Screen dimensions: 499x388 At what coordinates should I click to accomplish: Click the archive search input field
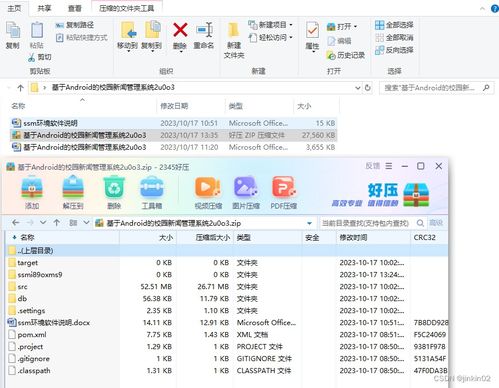pos(368,223)
